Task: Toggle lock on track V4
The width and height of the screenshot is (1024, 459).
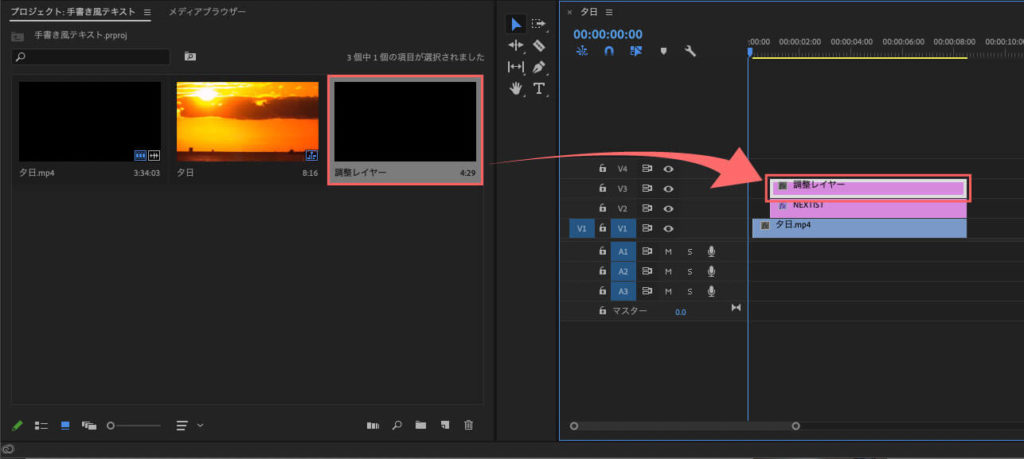Action: coord(603,168)
